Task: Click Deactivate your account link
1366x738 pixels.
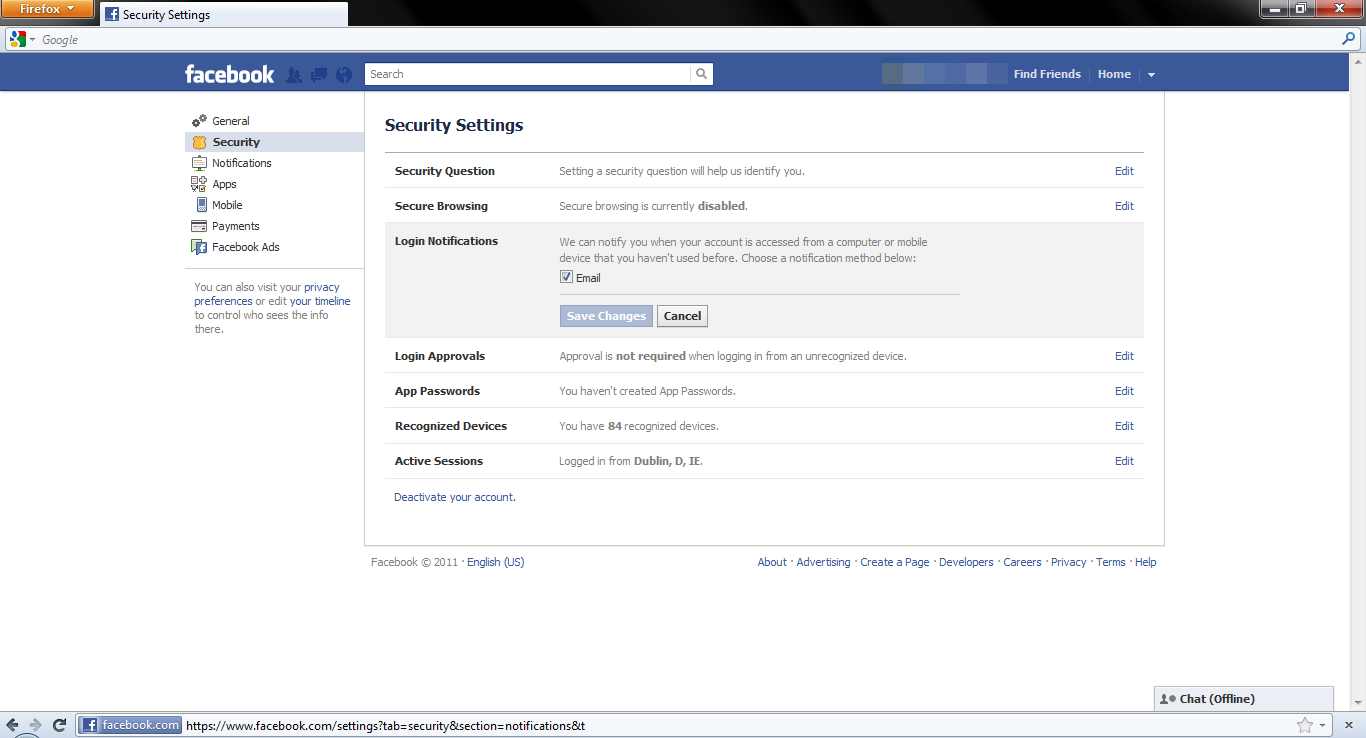Action: pyautogui.click(x=455, y=497)
